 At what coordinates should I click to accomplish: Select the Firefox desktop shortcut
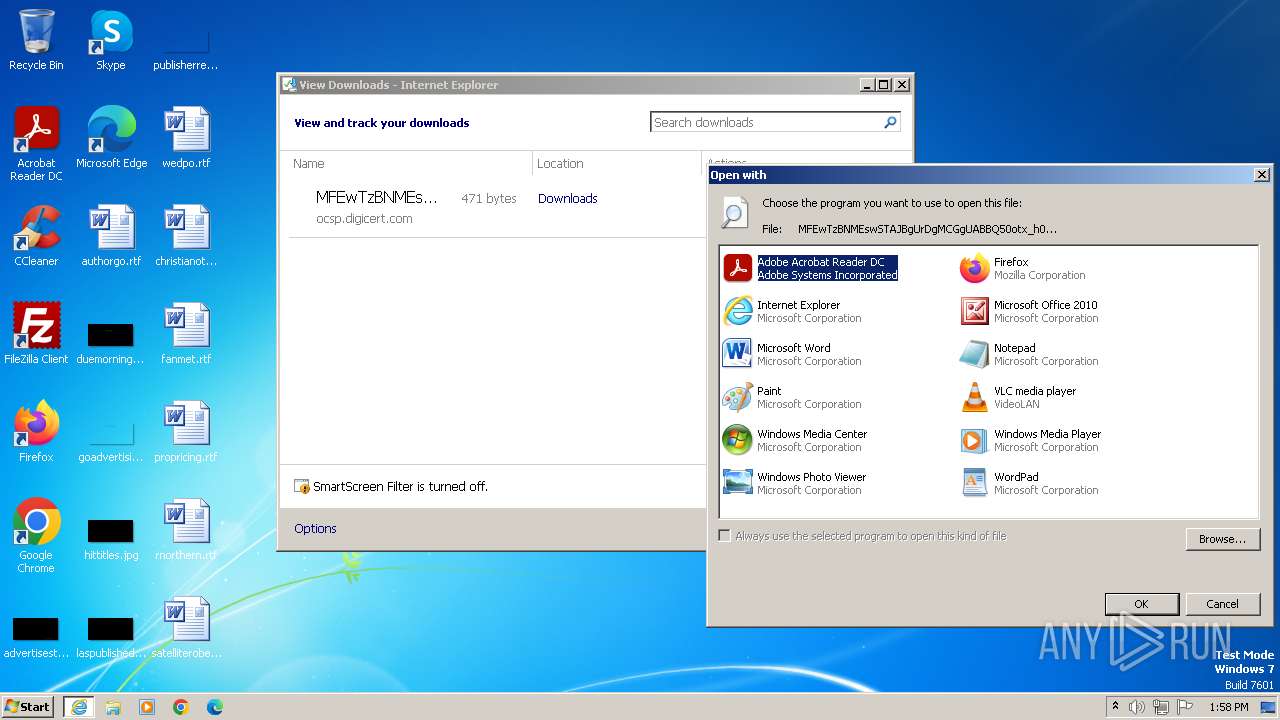tap(36, 432)
